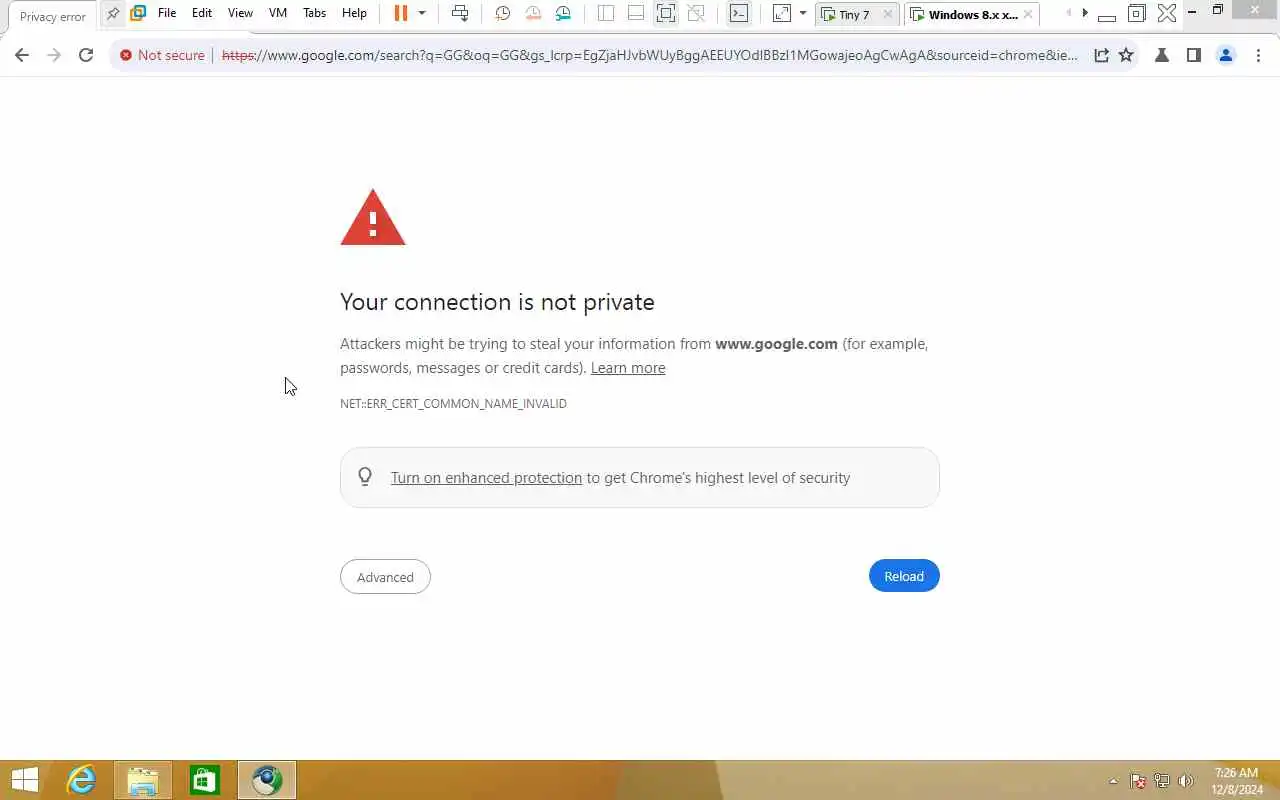Take a snapshot of this virtual machine
The image size is (1280, 800).
click(503, 14)
